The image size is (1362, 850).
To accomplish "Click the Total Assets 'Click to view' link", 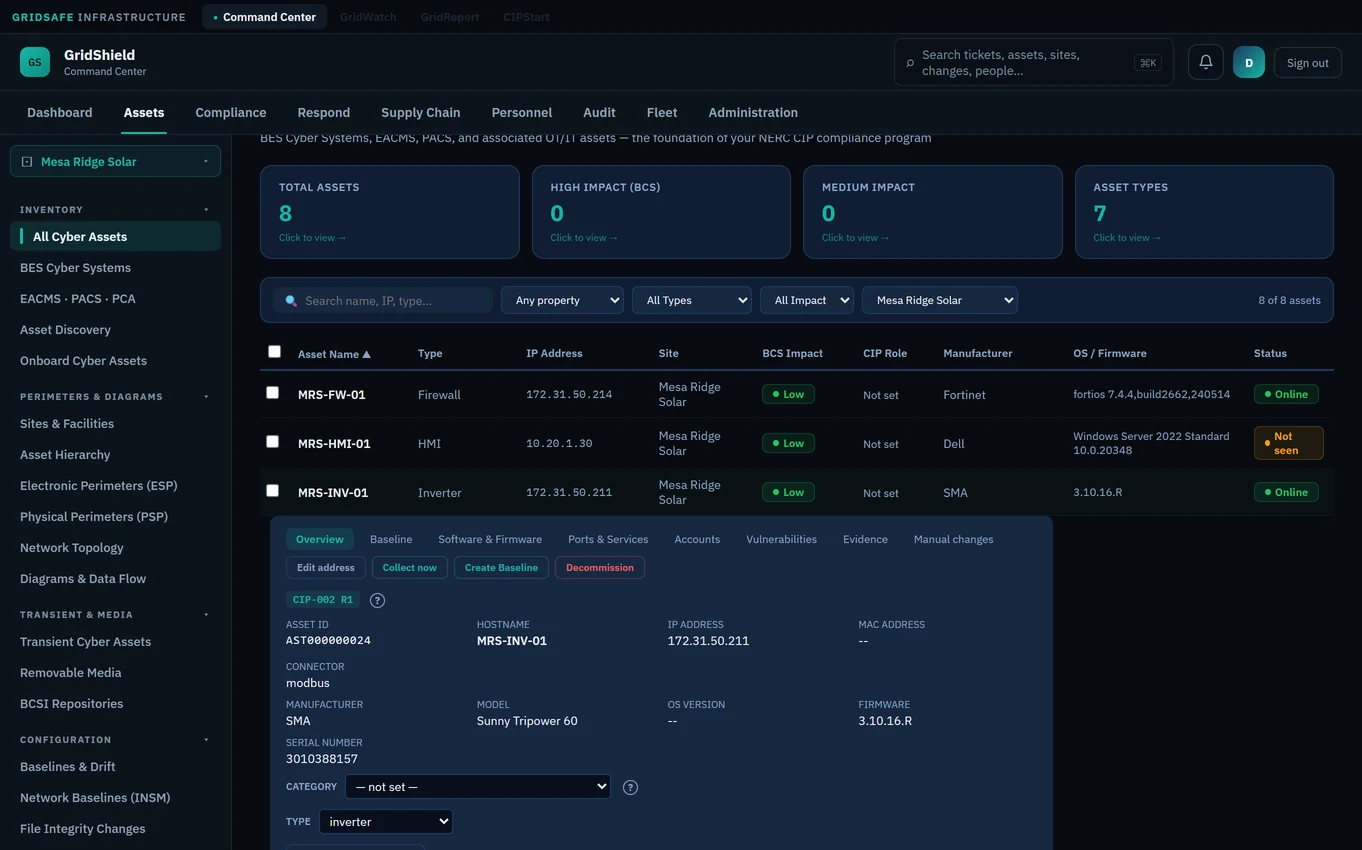I will coord(313,238).
